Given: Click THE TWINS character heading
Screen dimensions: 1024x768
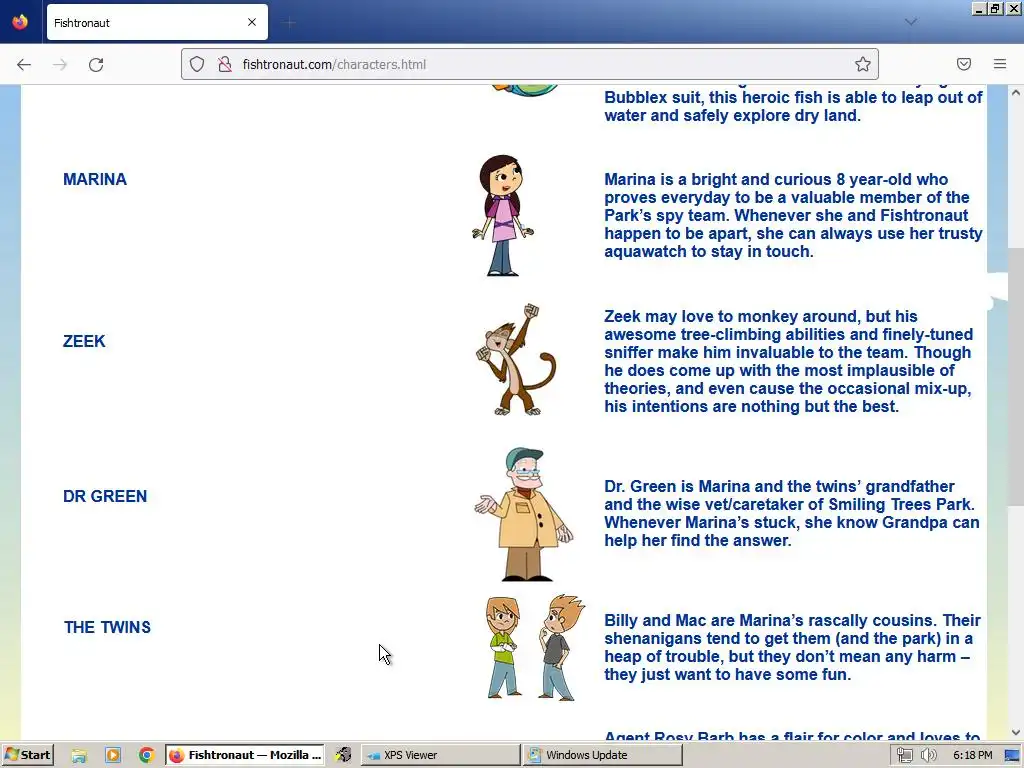Looking at the screenshot, I should (x=107, y=627).
